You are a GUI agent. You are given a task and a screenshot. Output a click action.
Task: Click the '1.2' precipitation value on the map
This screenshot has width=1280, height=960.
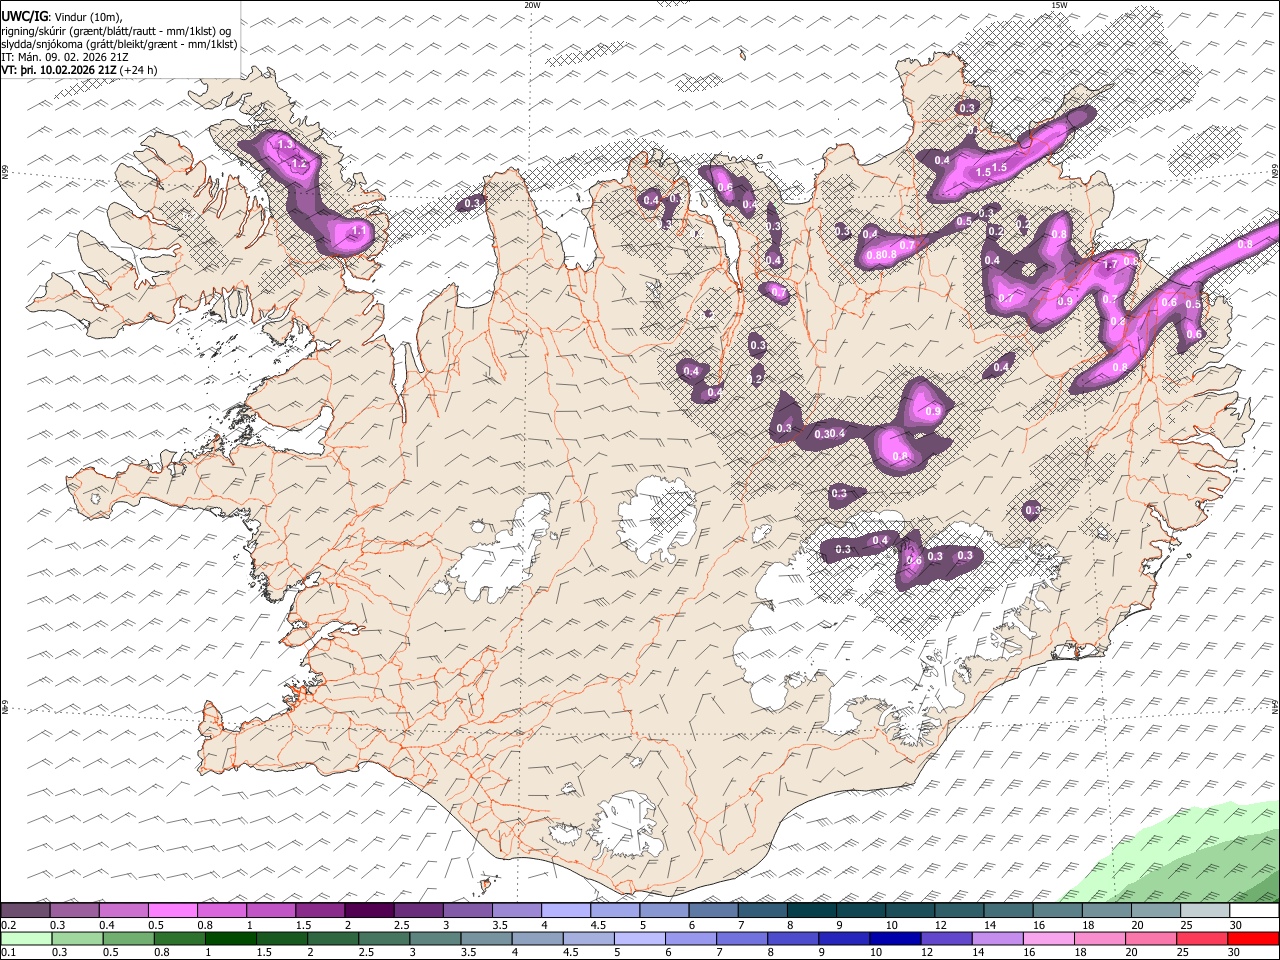point(298,164)
